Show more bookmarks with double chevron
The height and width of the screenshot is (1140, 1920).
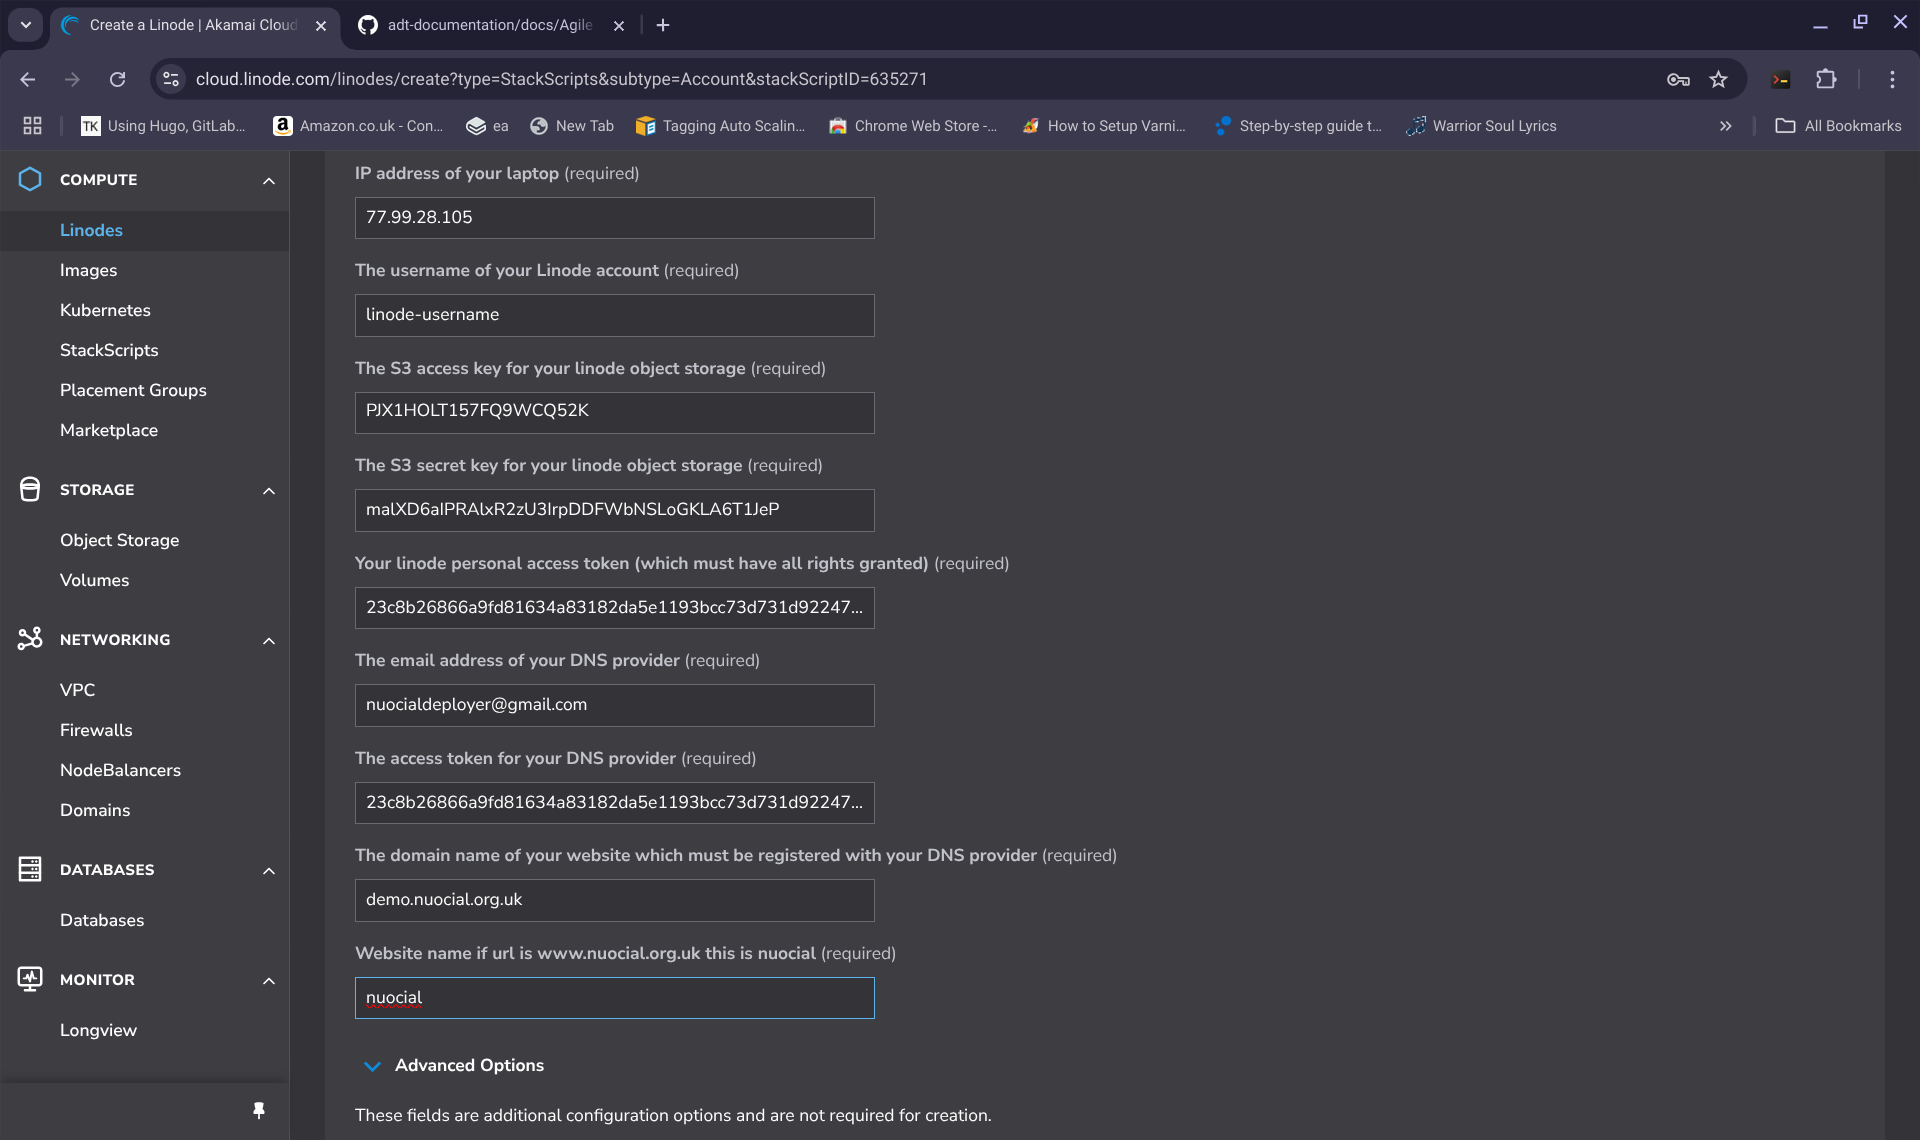(1725, 126)
